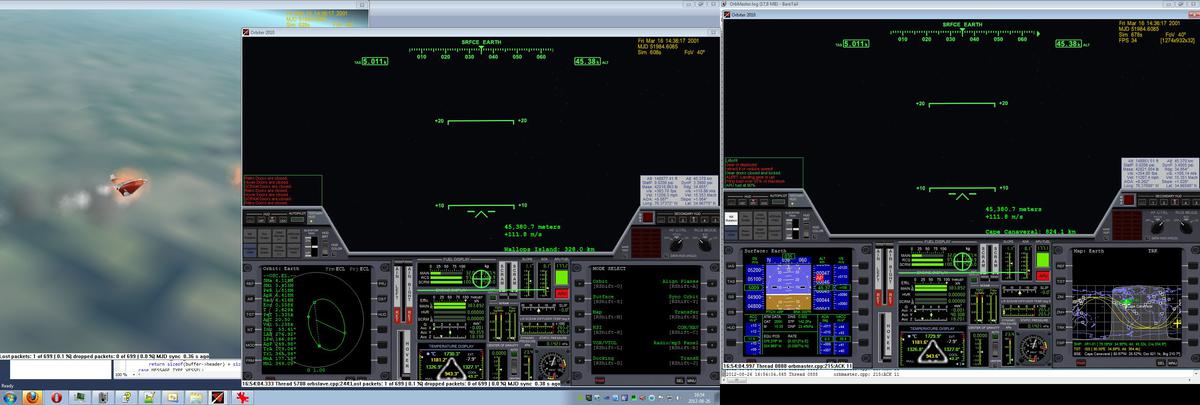Click MNU button under left window's Mode Select MFD
The width and height of the screenshot is (1200, 405).
coord(692,380)
